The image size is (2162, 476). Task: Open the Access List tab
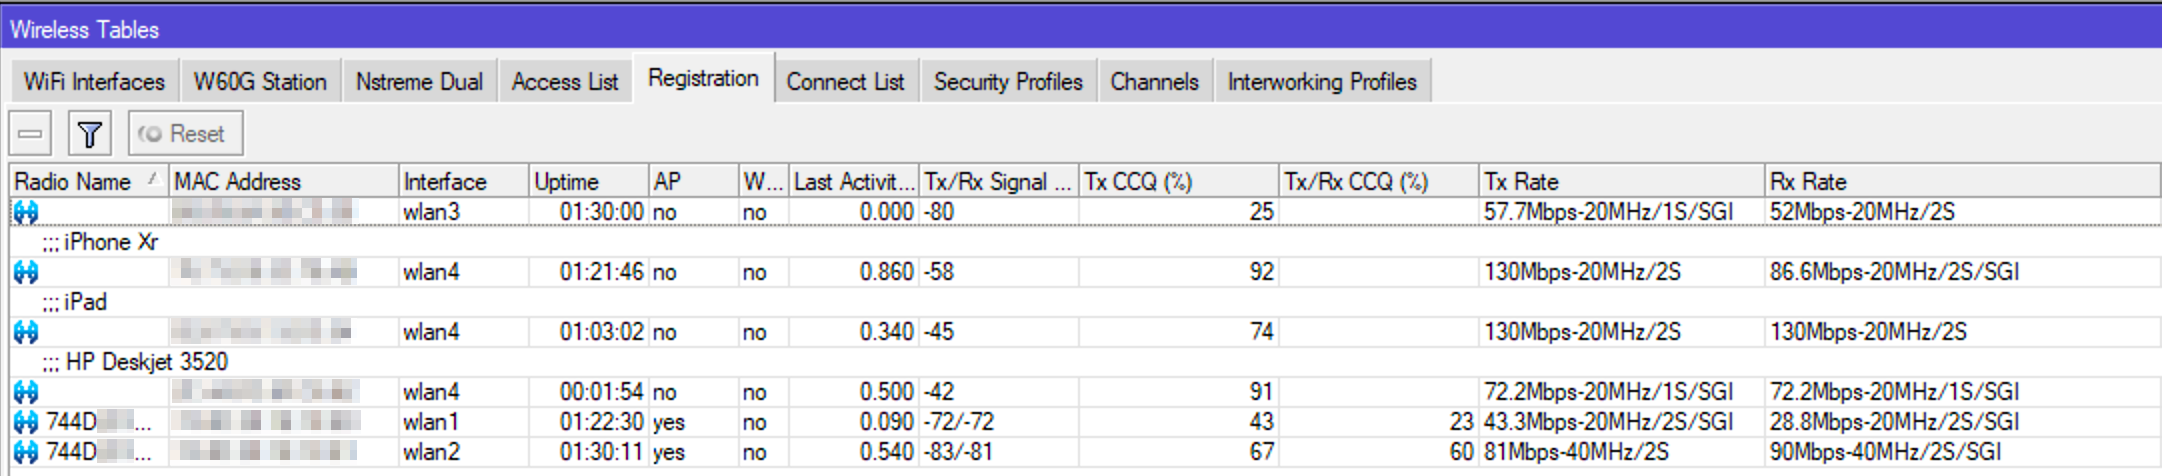point(565,82)
